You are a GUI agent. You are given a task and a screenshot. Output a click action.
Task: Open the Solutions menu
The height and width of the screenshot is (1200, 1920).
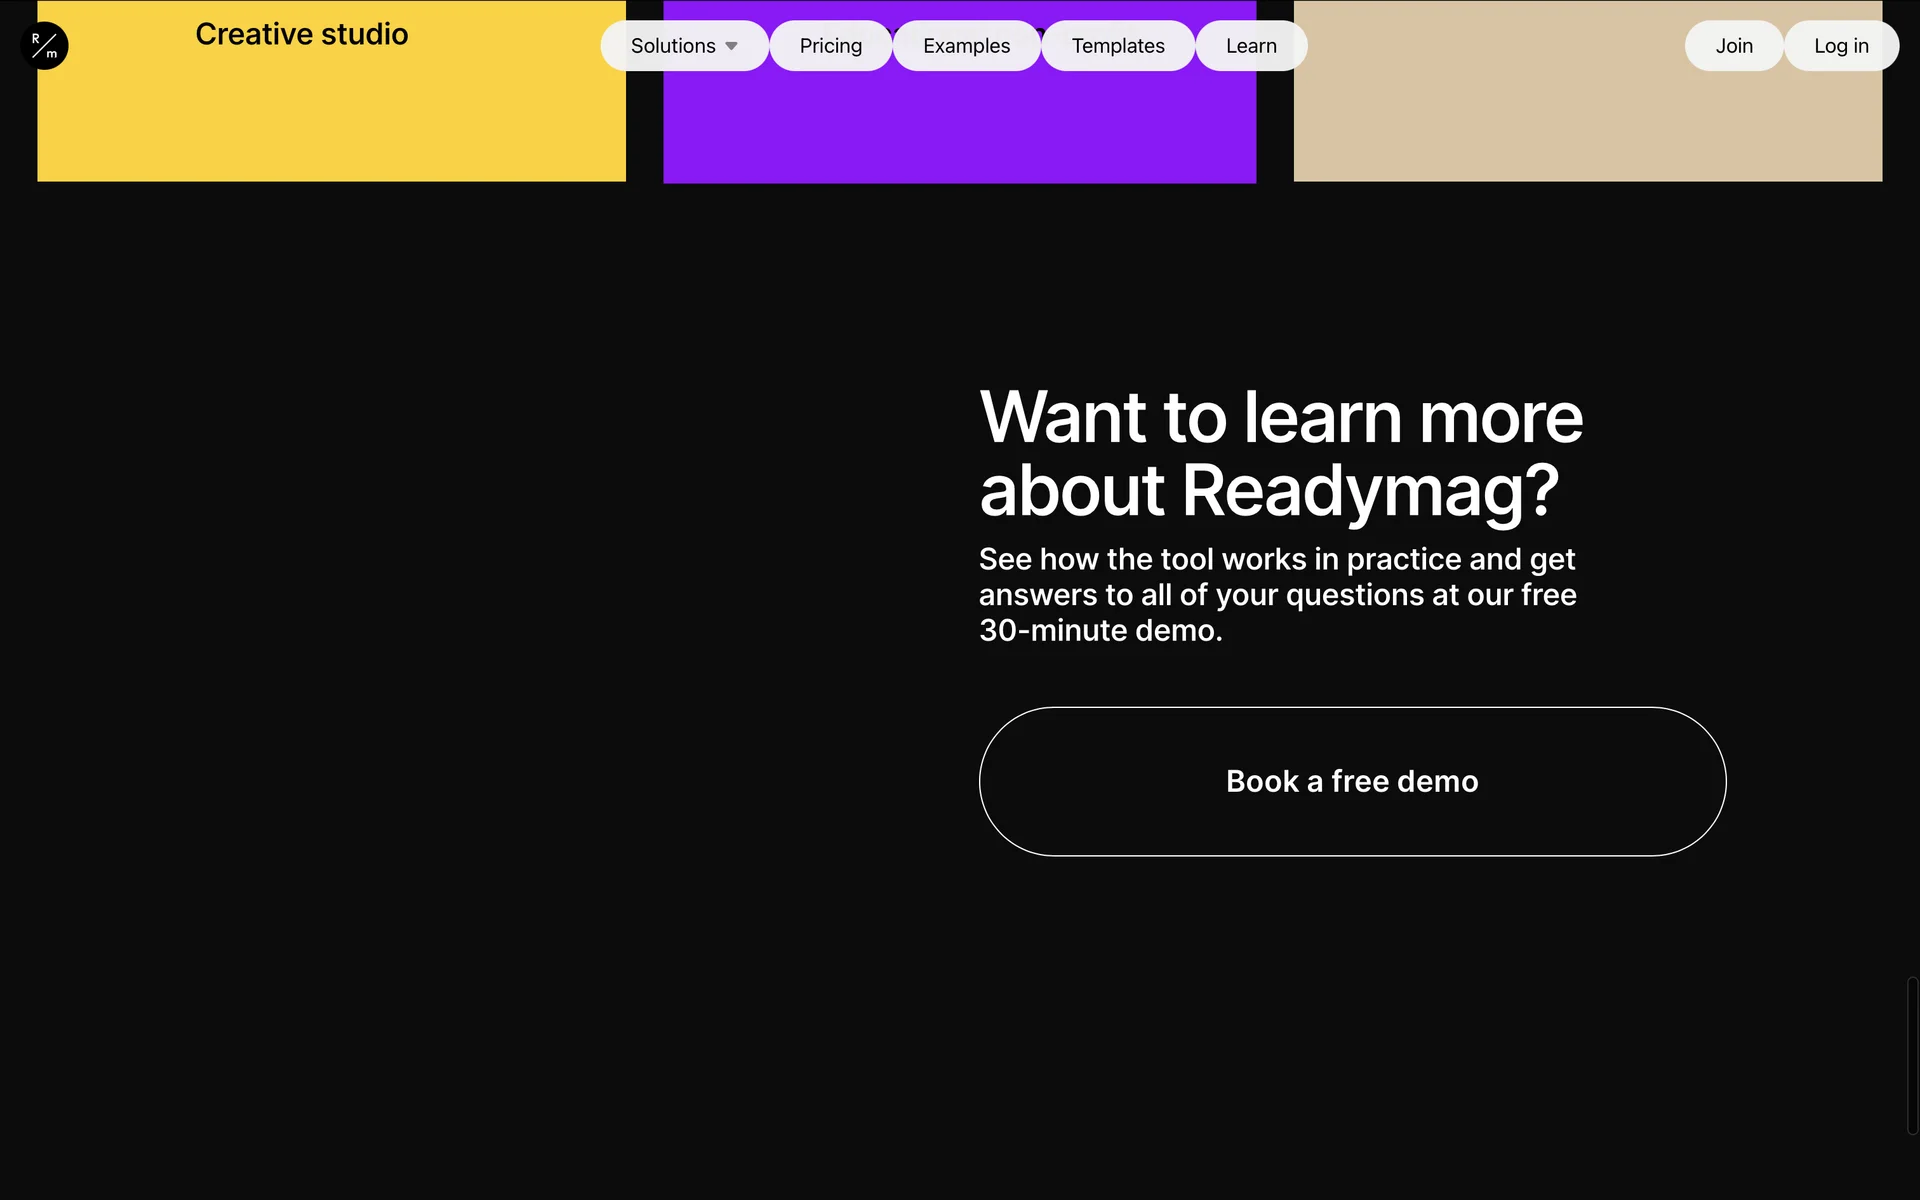point(673,46)
